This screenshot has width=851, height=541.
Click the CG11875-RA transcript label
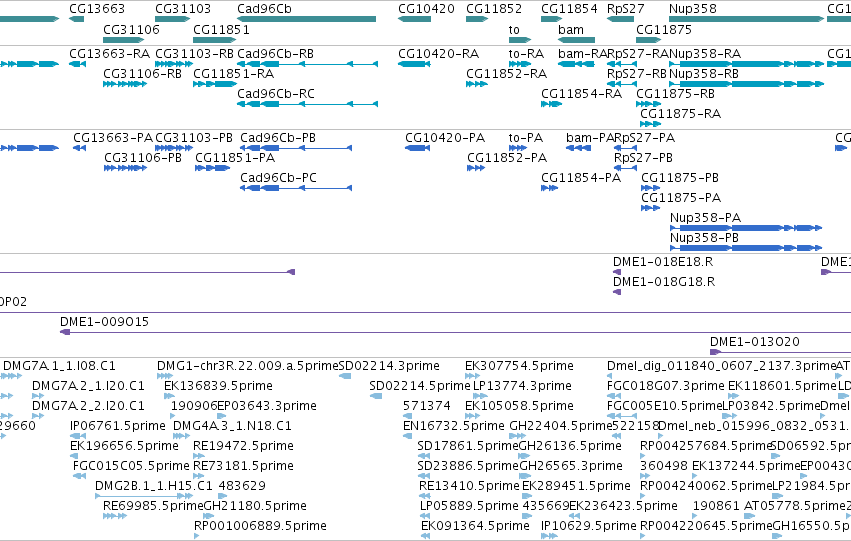coord(681,114)
